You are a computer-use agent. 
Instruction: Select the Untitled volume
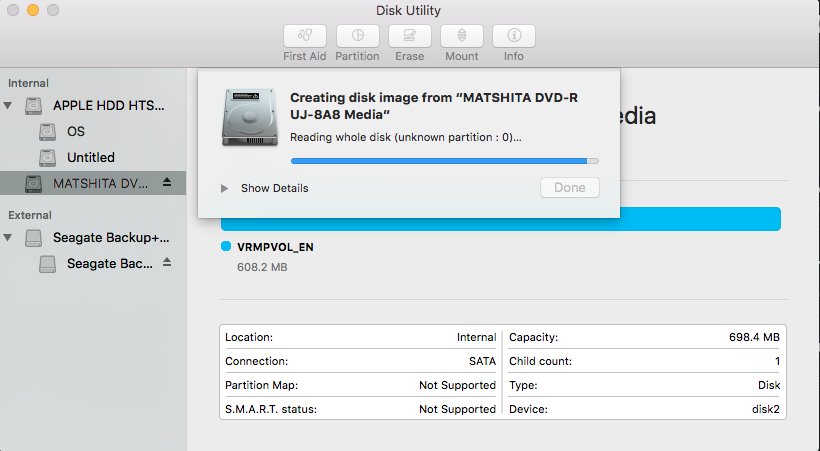coord(90,157)
